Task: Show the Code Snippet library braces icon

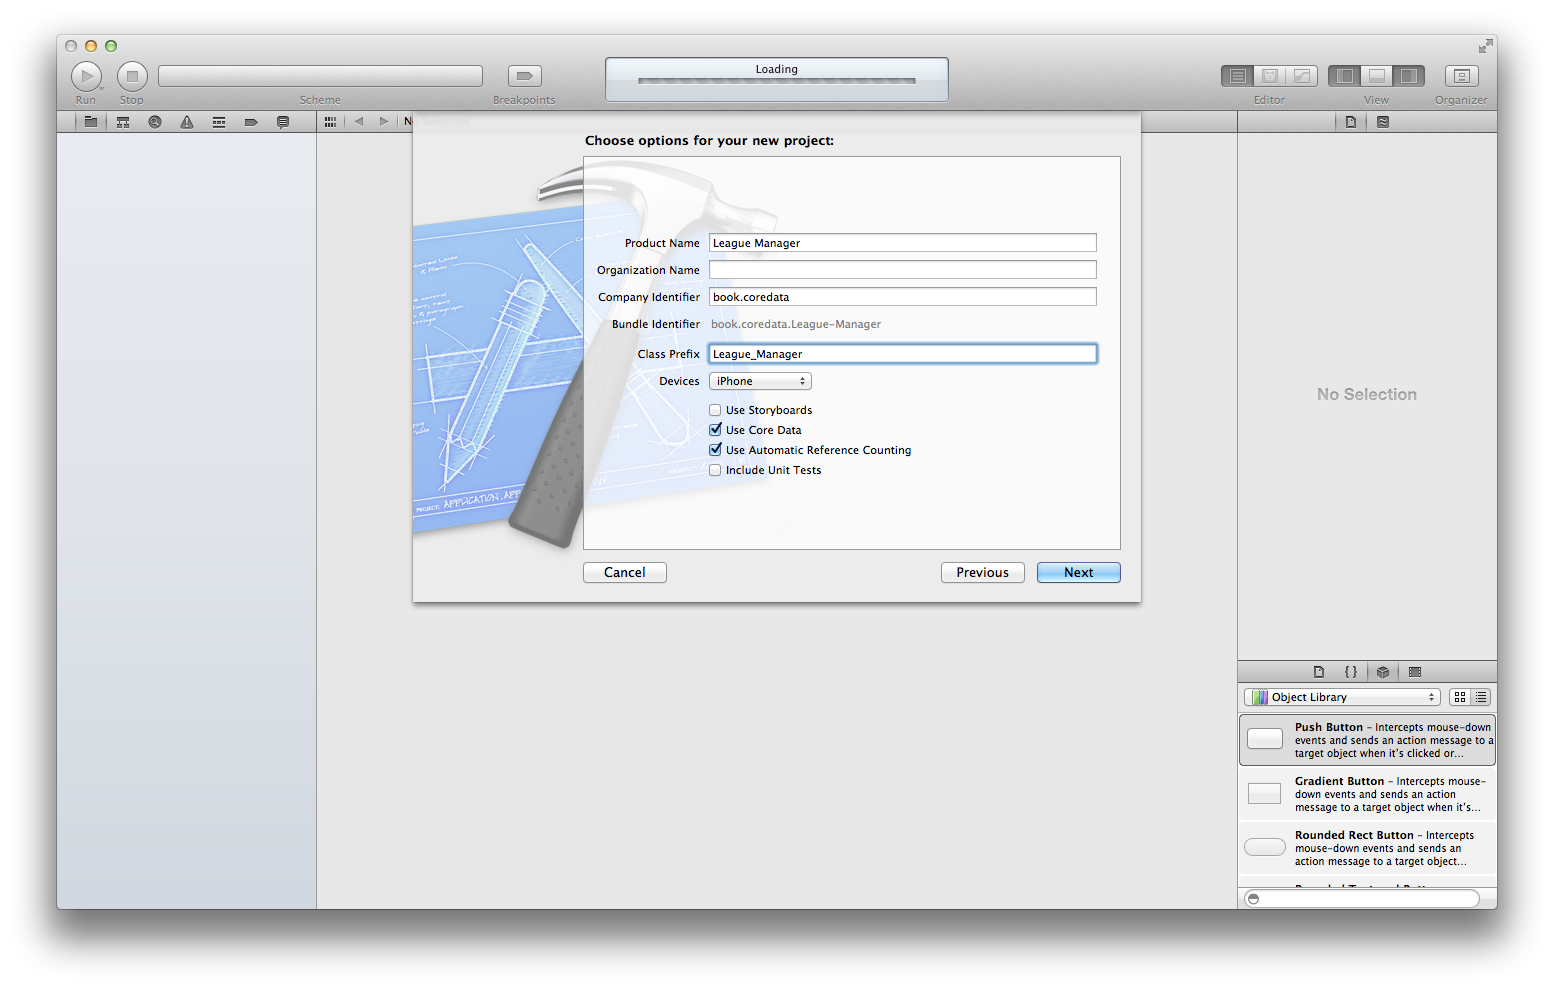Action: tap(1351, 672)
